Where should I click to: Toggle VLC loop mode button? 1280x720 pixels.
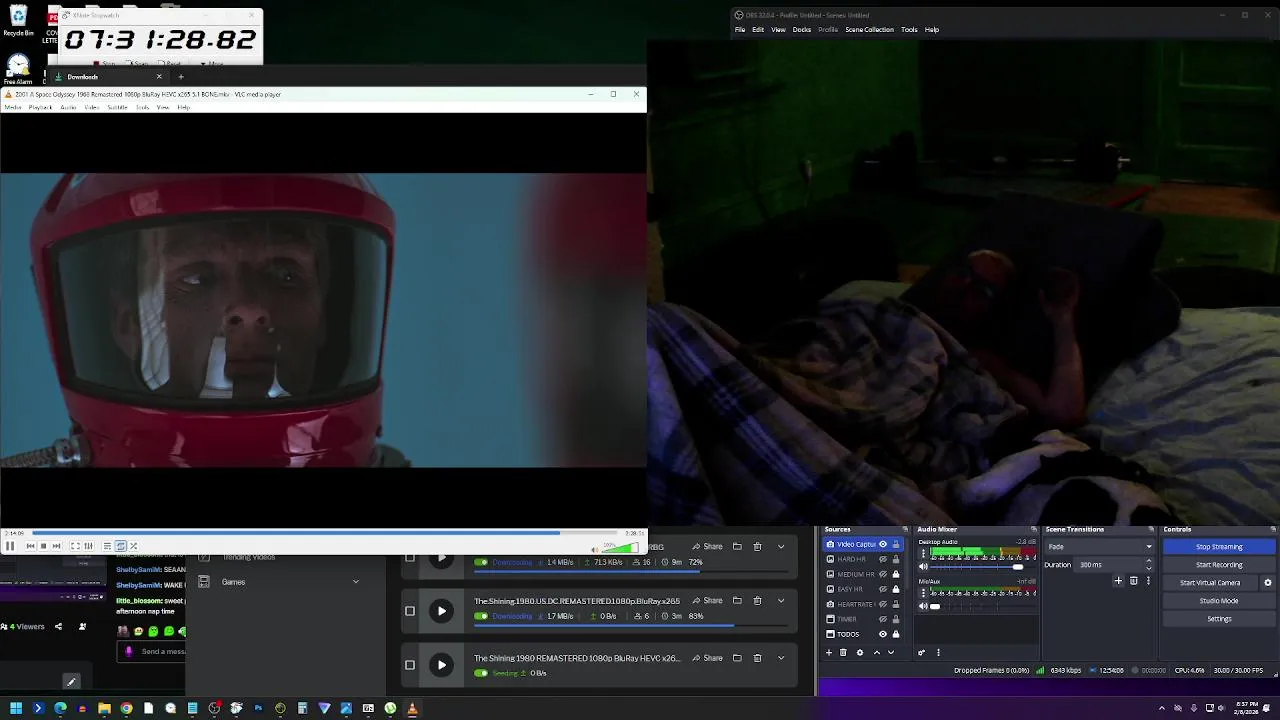point(120,546)
